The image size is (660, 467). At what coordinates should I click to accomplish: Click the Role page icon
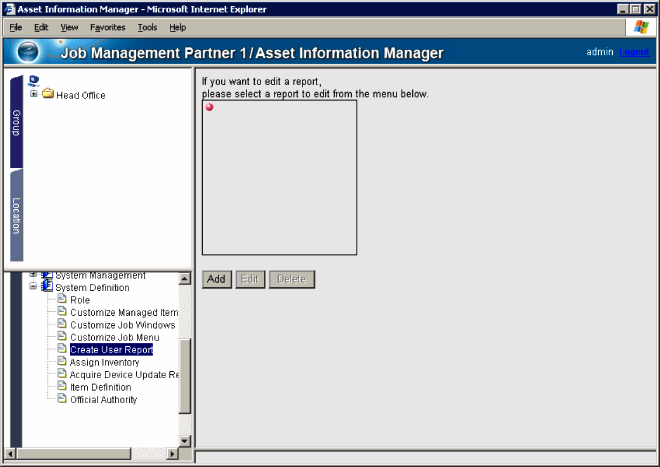[x=62, y=299]
